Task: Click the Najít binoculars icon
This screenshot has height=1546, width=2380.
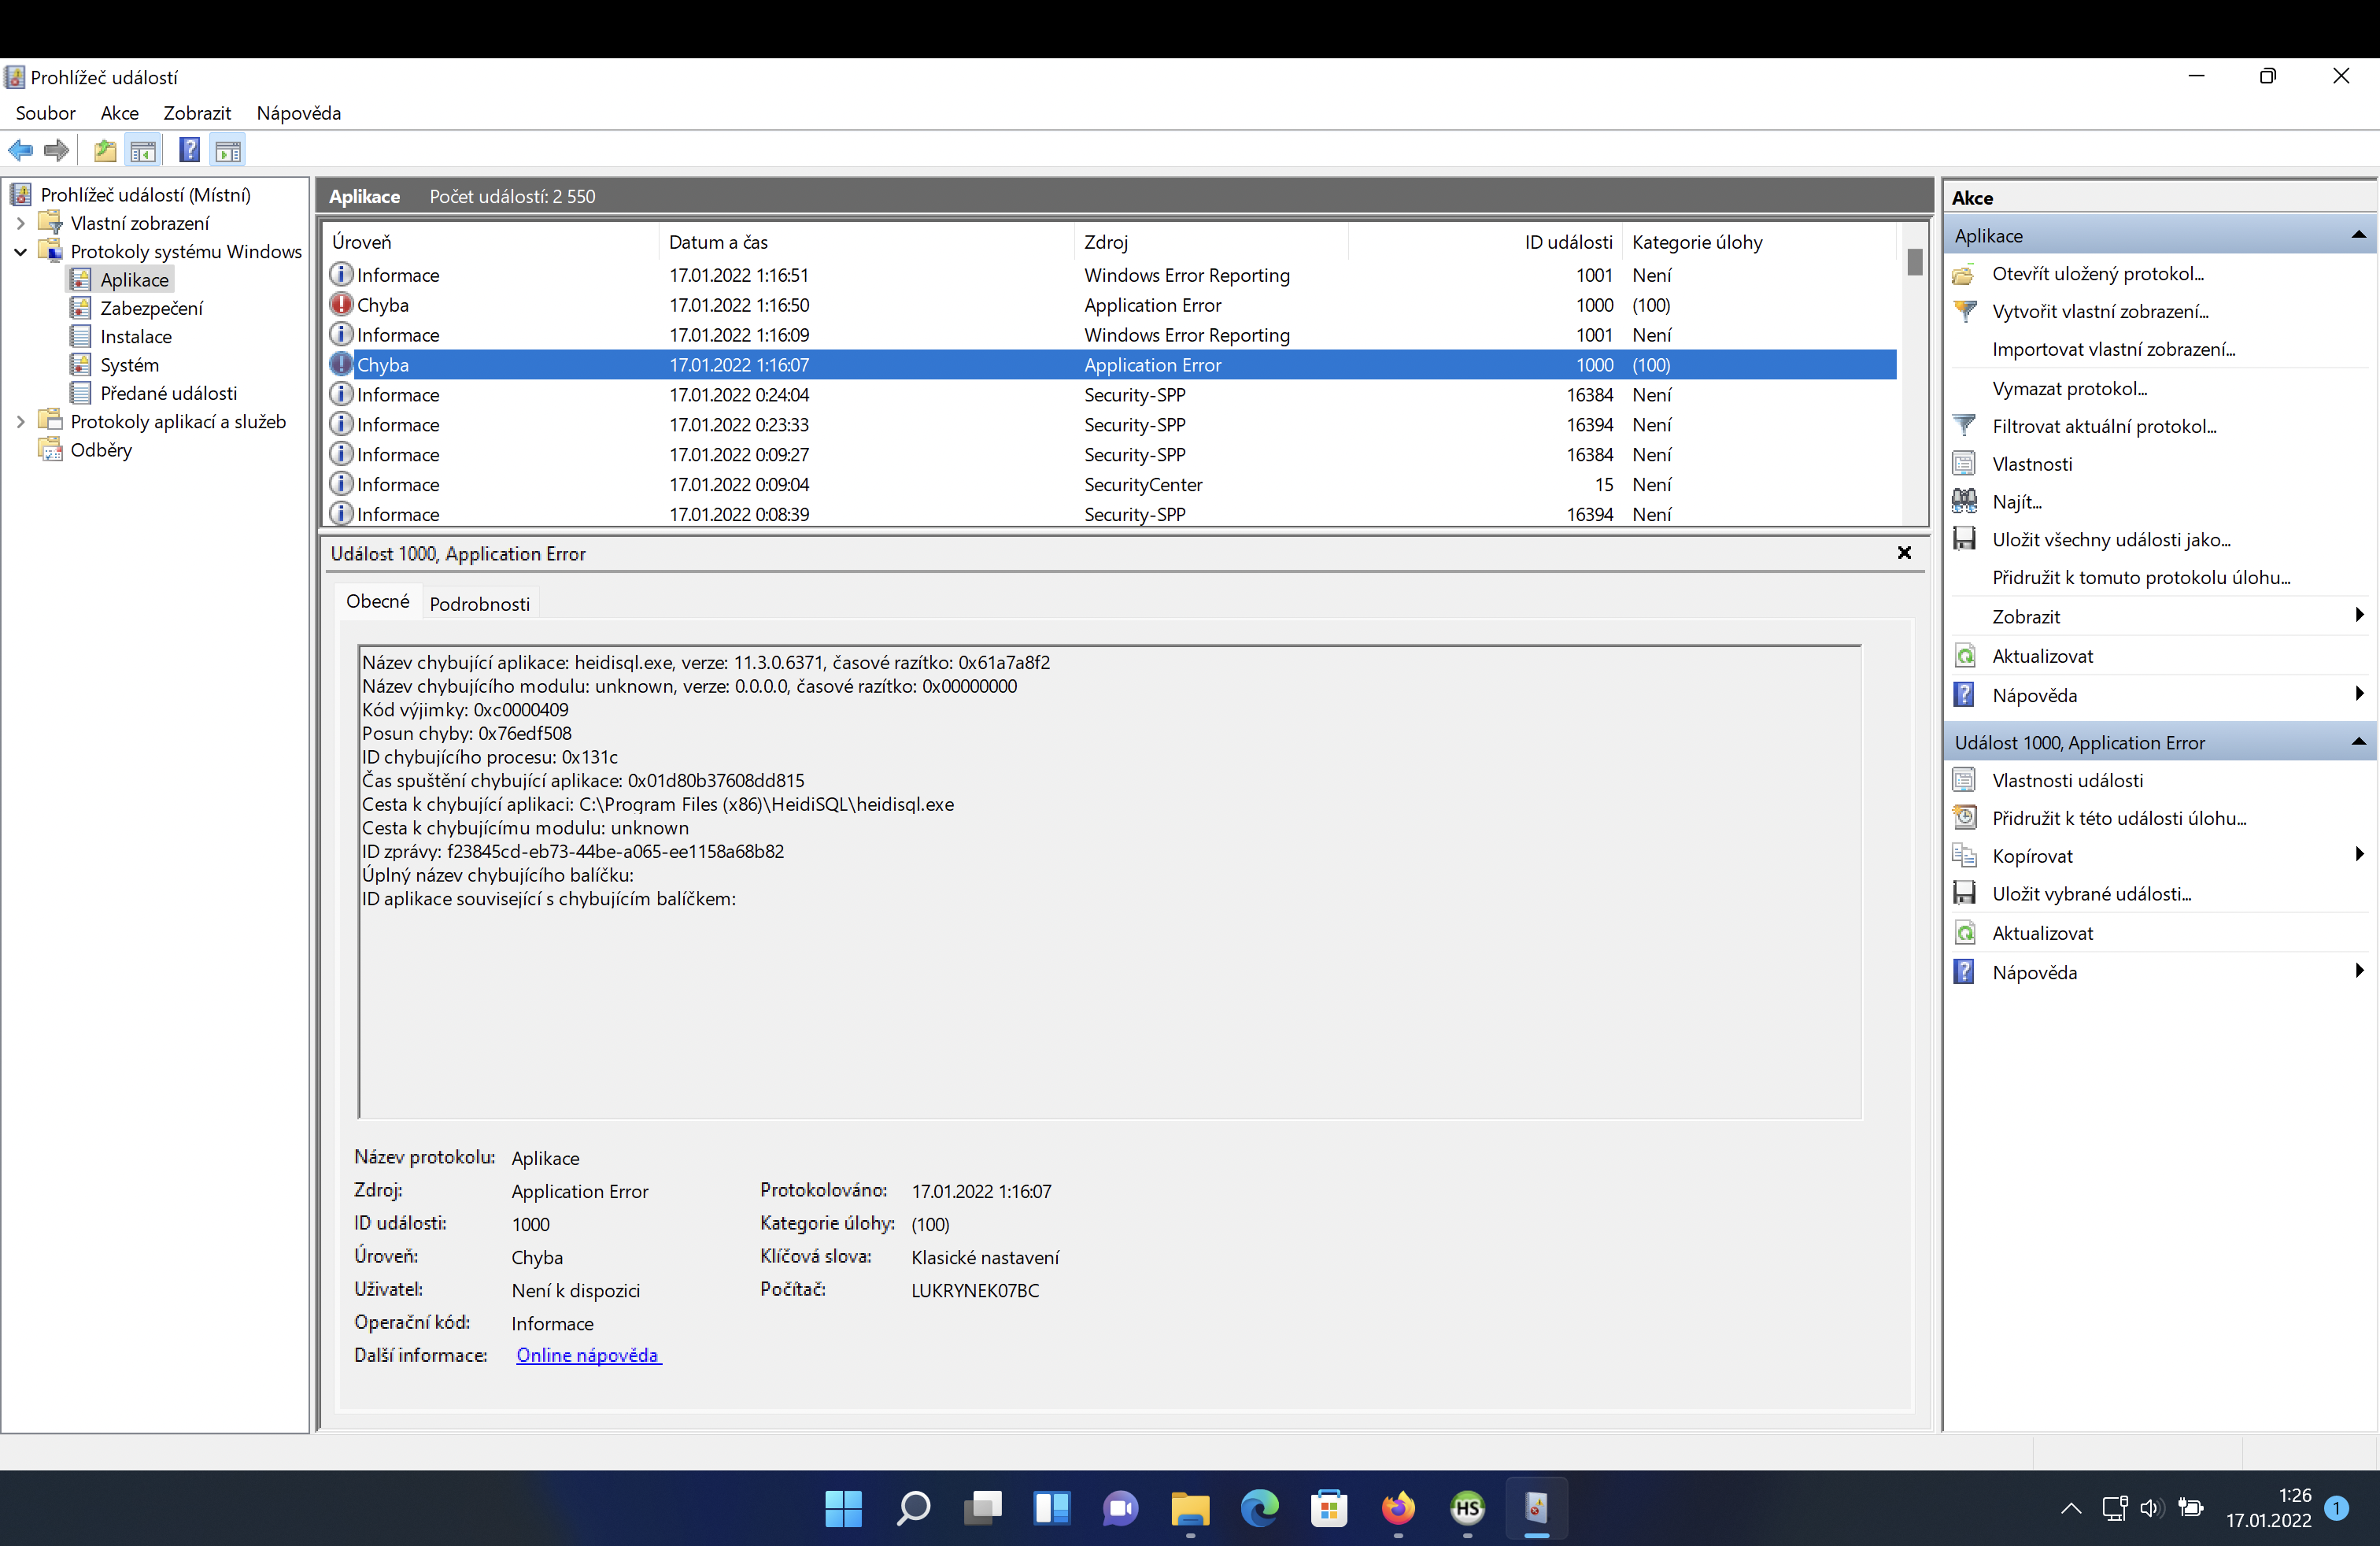Action: [1964, 501]
